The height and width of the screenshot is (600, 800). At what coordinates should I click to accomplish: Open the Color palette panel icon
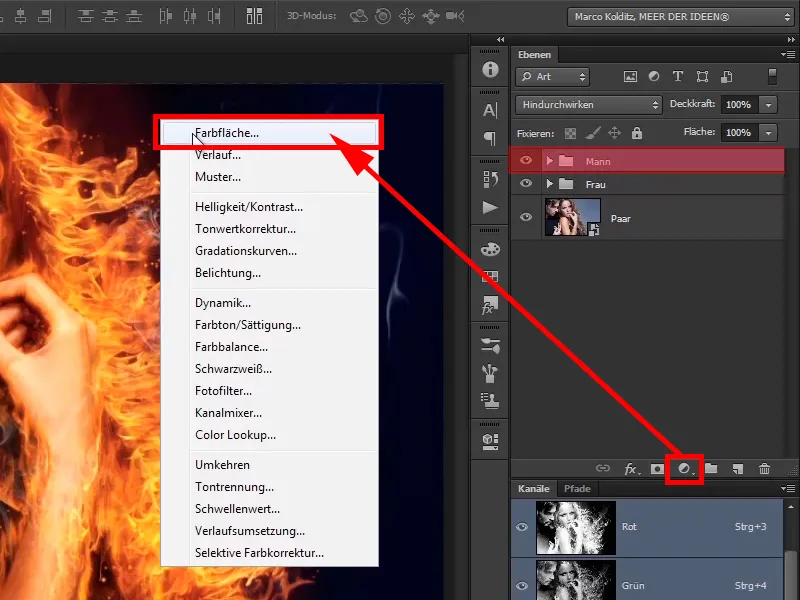click(x=490, y=249)
